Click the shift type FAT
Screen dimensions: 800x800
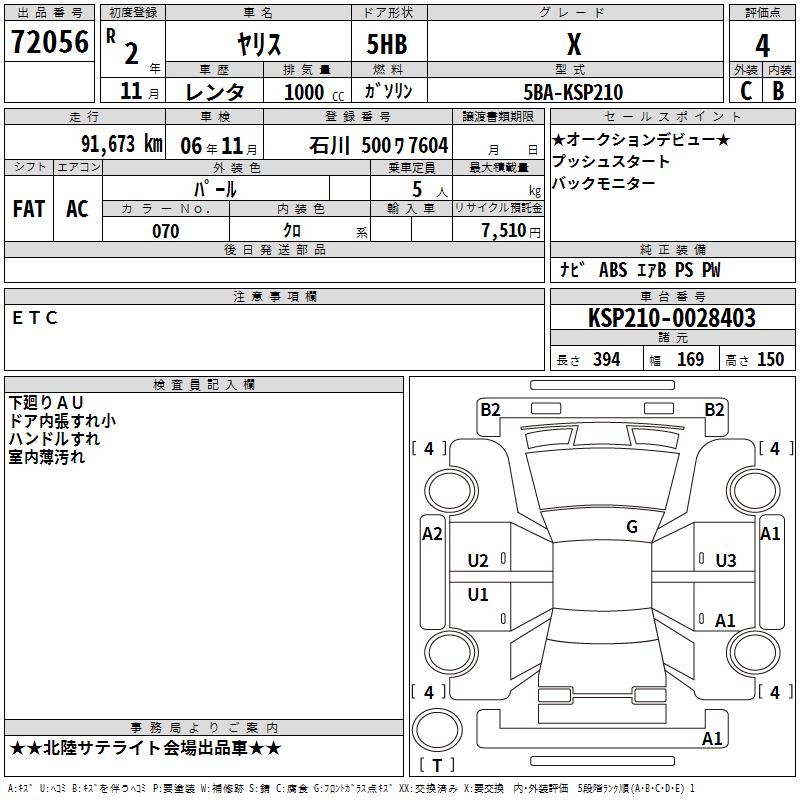click(29, 209)
